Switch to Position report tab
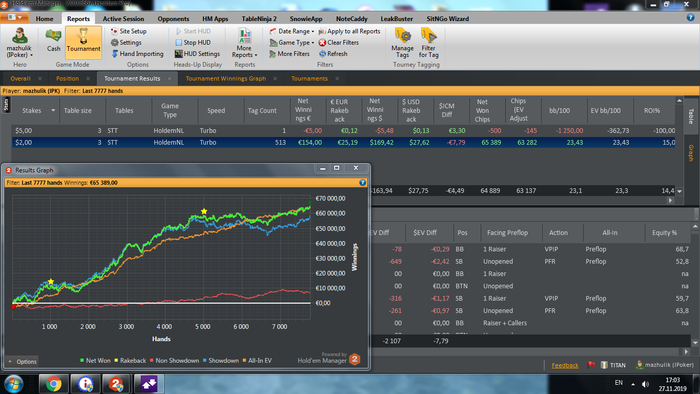 (x=67, y=79)
